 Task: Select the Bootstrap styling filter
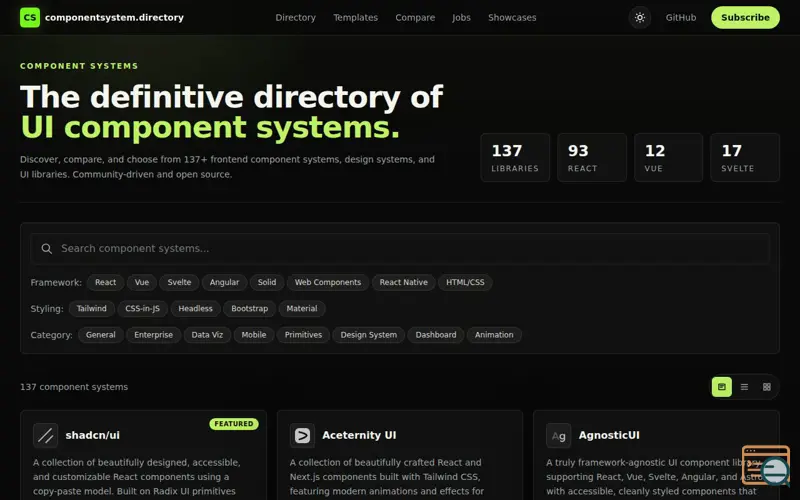249,309
